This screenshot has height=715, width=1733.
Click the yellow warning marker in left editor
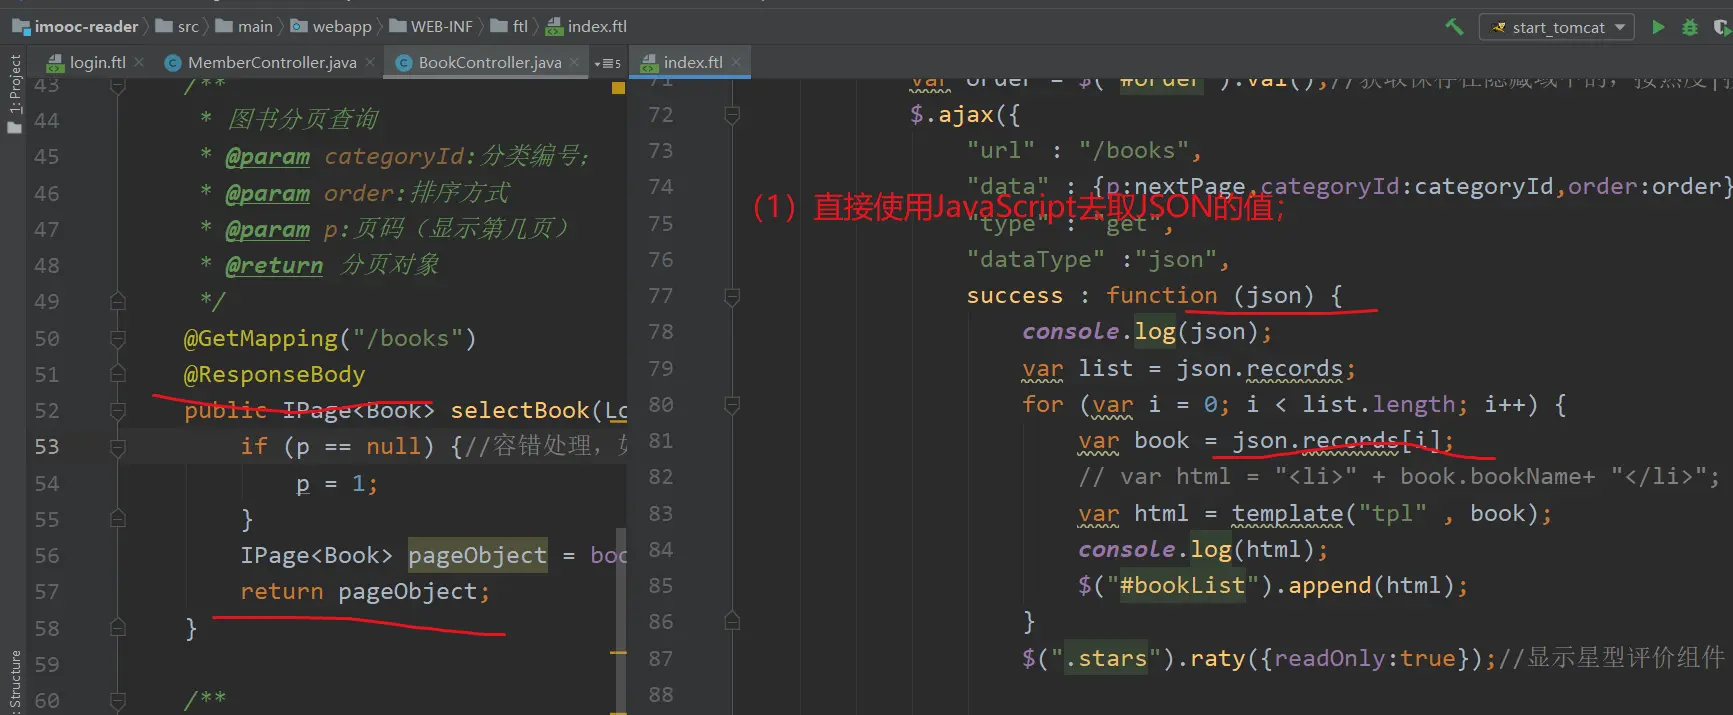[x=618, y=88]
